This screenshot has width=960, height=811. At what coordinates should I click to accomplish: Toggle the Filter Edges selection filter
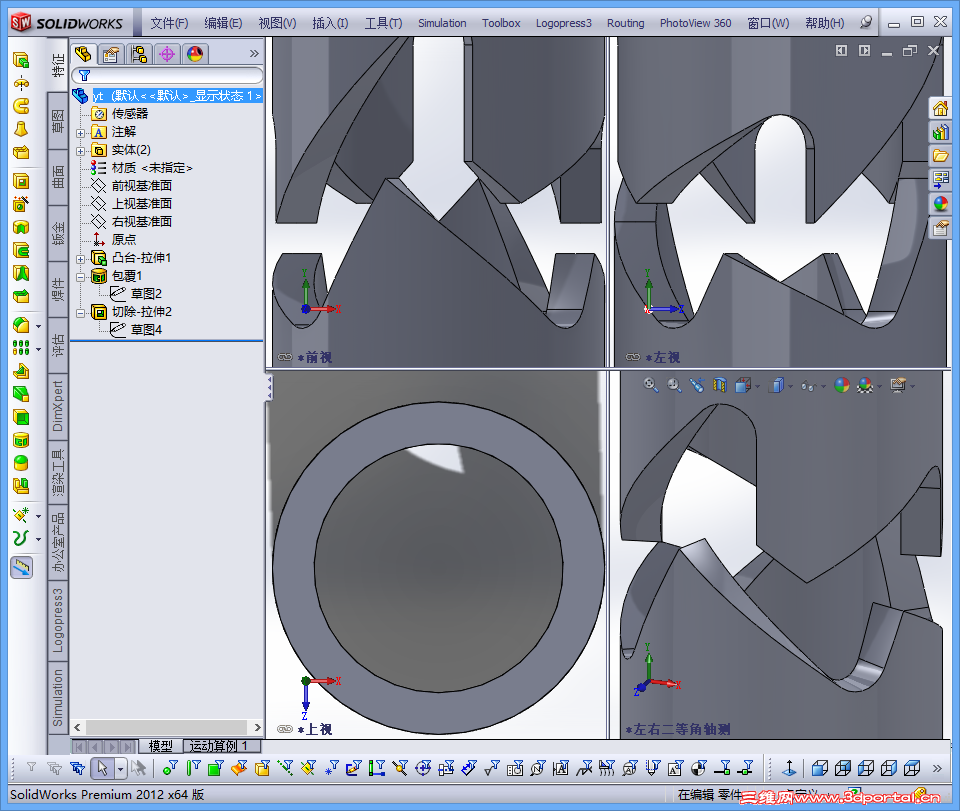[193, 768]
